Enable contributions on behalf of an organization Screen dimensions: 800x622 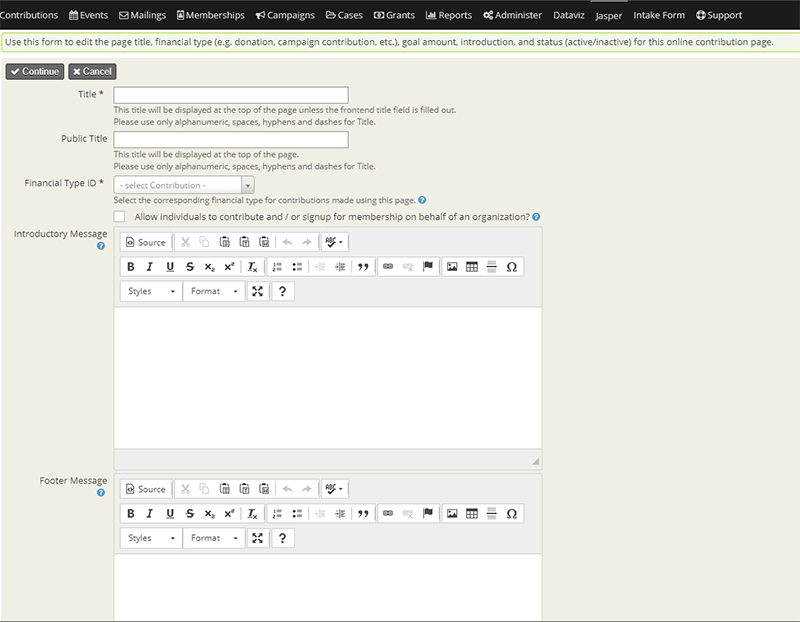point(119,216)
